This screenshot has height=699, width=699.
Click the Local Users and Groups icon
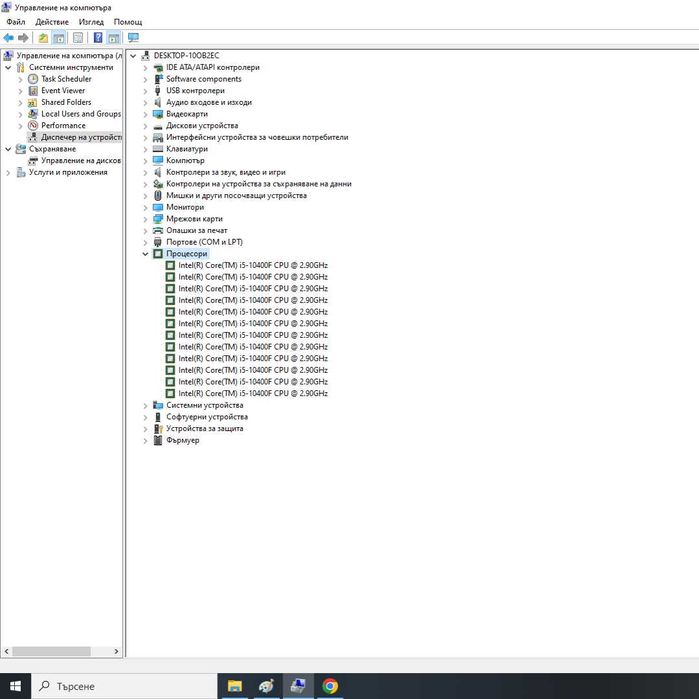pos(33,114)
